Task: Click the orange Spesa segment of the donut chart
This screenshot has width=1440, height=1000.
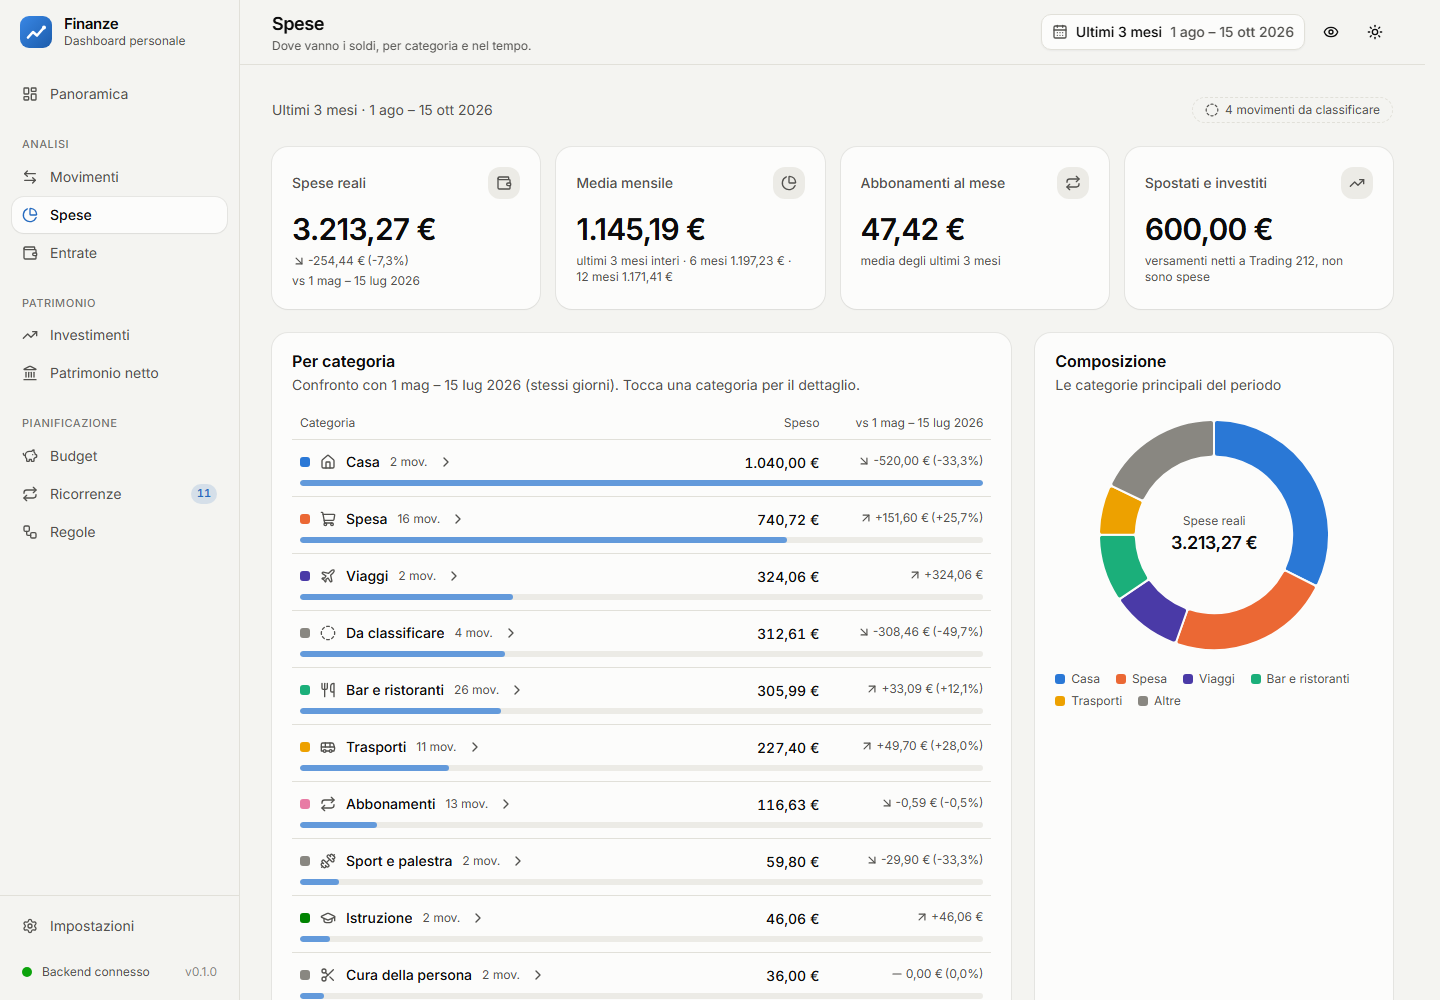Action: pos(1250,620)
